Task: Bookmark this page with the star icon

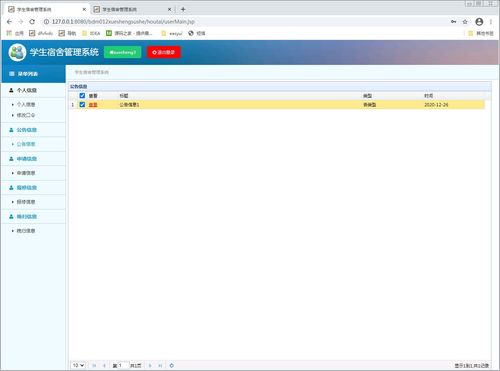Action: tap(465, 22)
